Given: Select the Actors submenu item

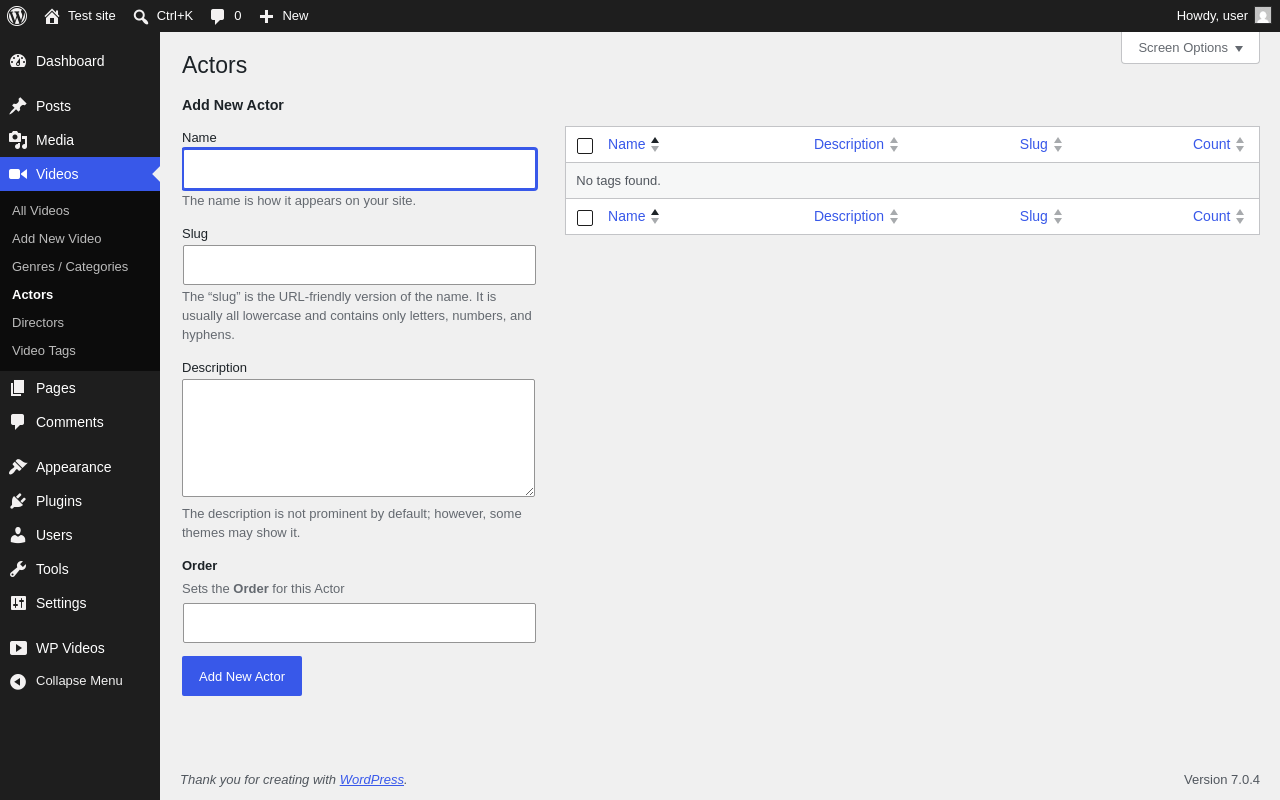Looking at the screenshot, I should (x=80, y=295).
